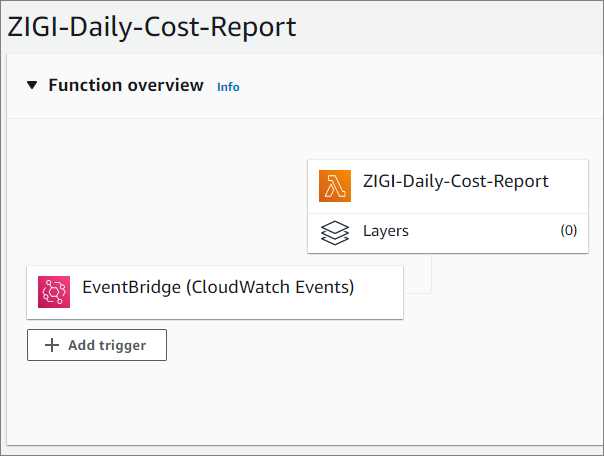
Task: Click the orange Lambda function icon
Action: pyautogui.click(x=335, y=186)
